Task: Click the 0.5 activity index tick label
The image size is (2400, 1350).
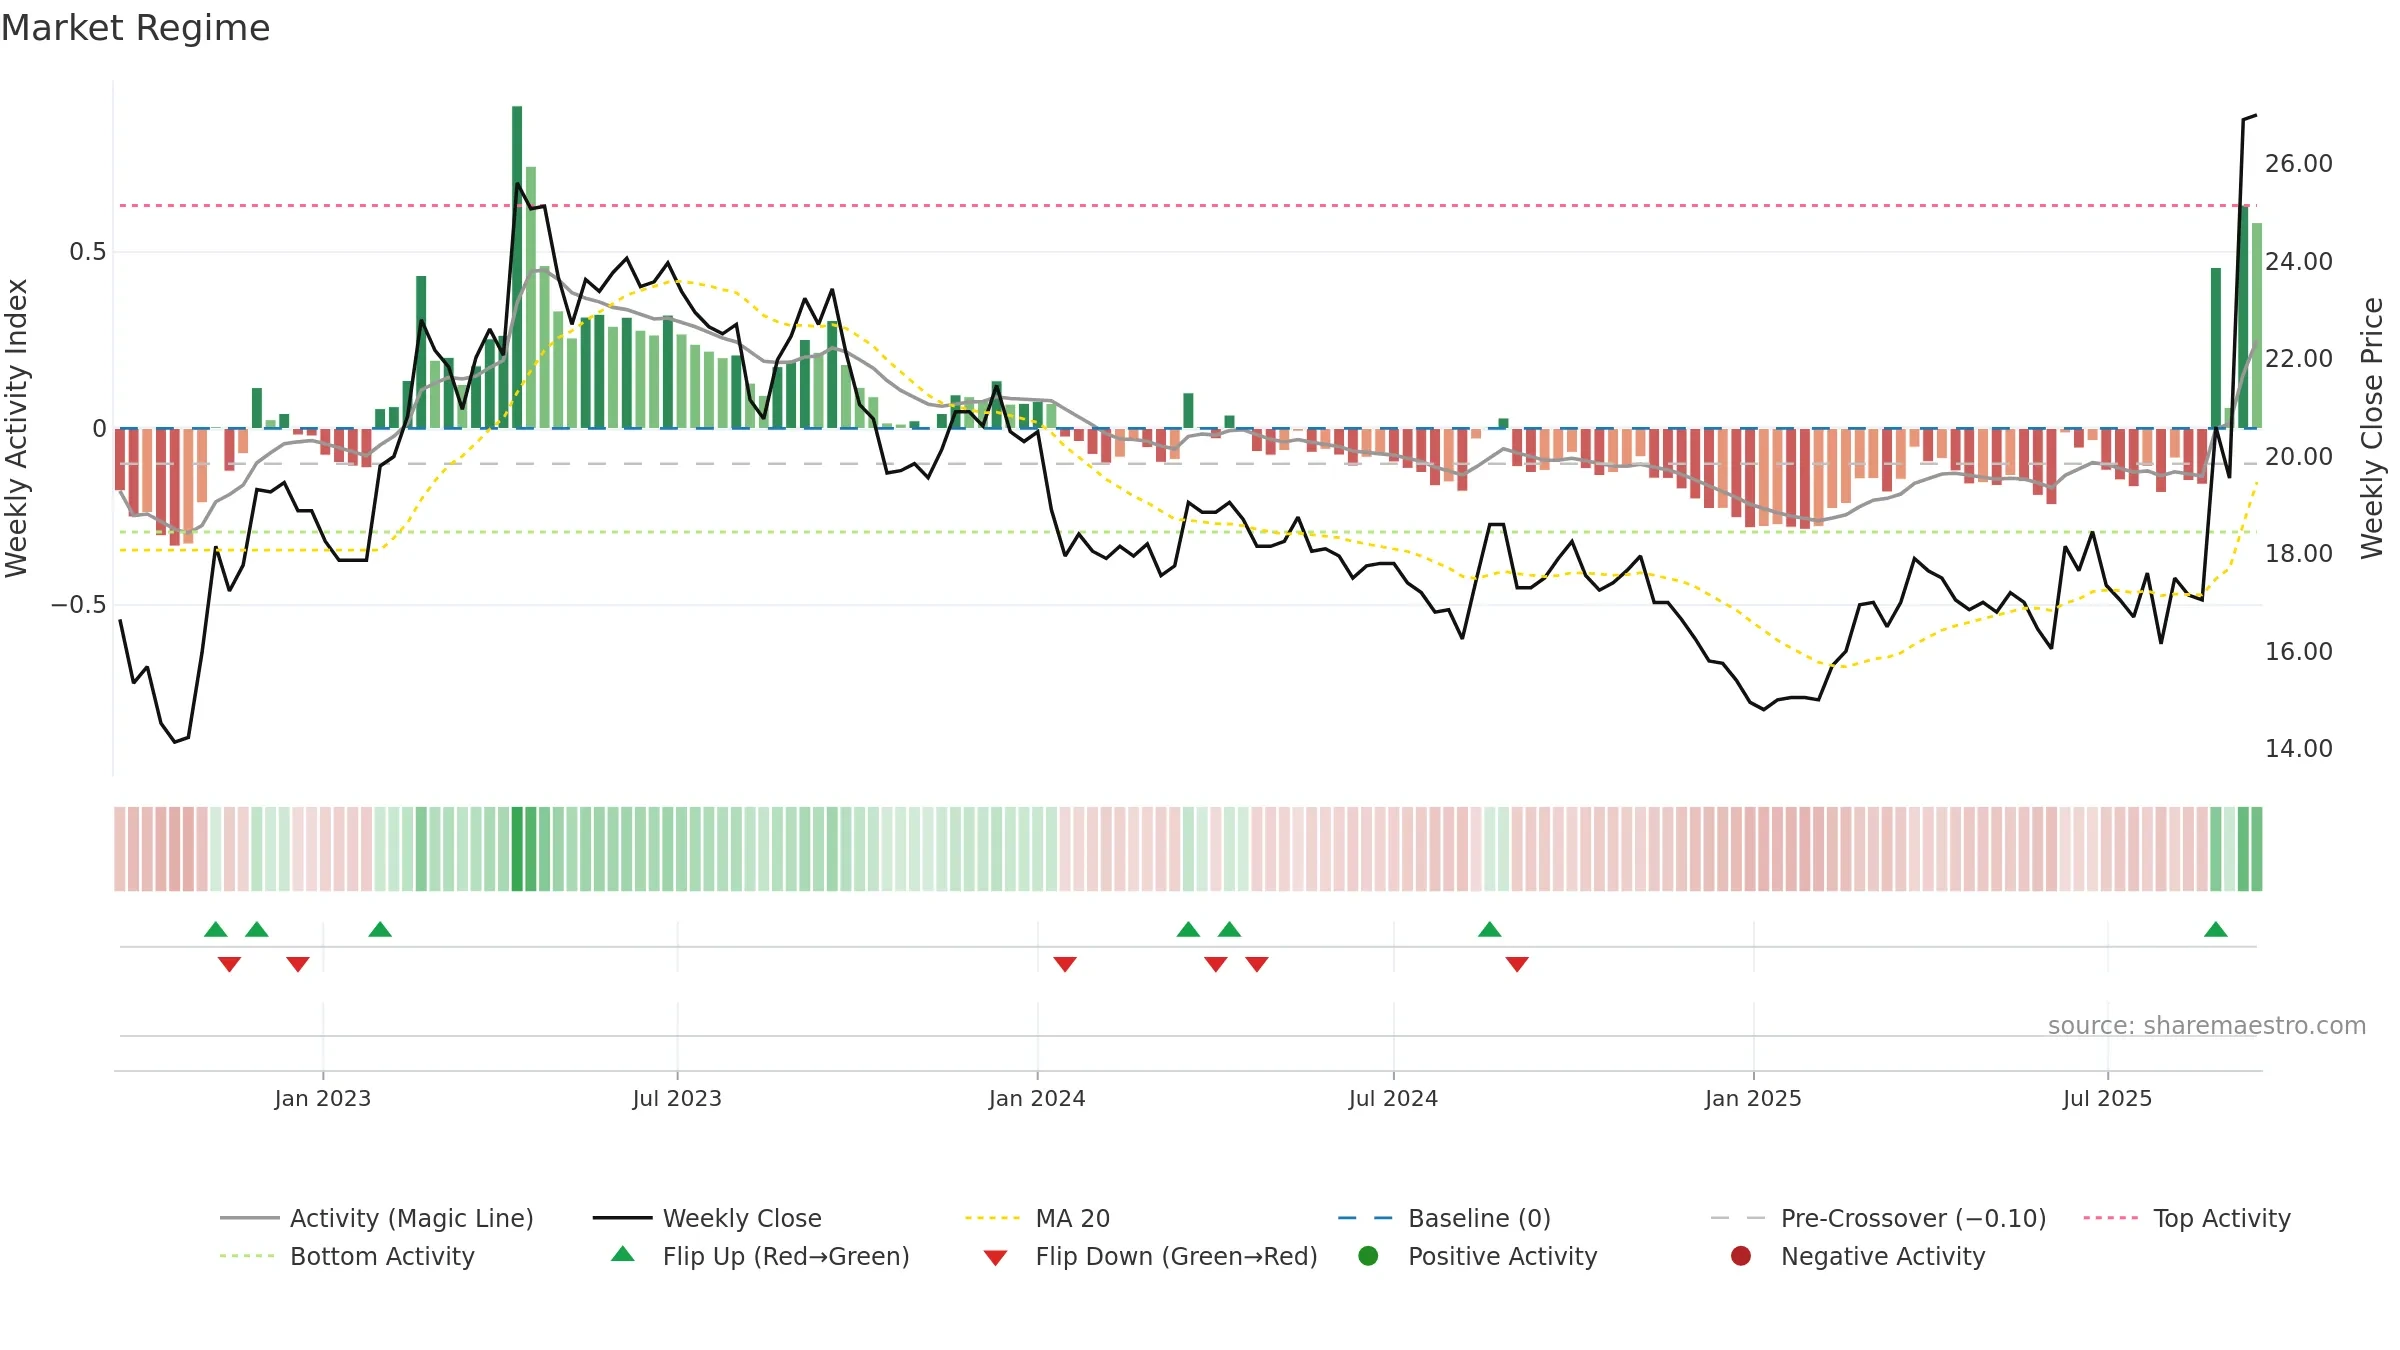Action: tap(87, 251)
